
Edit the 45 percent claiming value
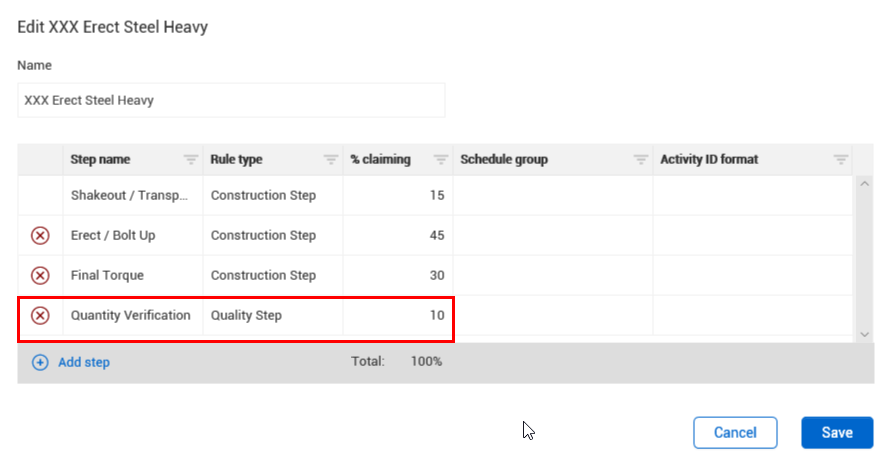[x=400, y=236]
